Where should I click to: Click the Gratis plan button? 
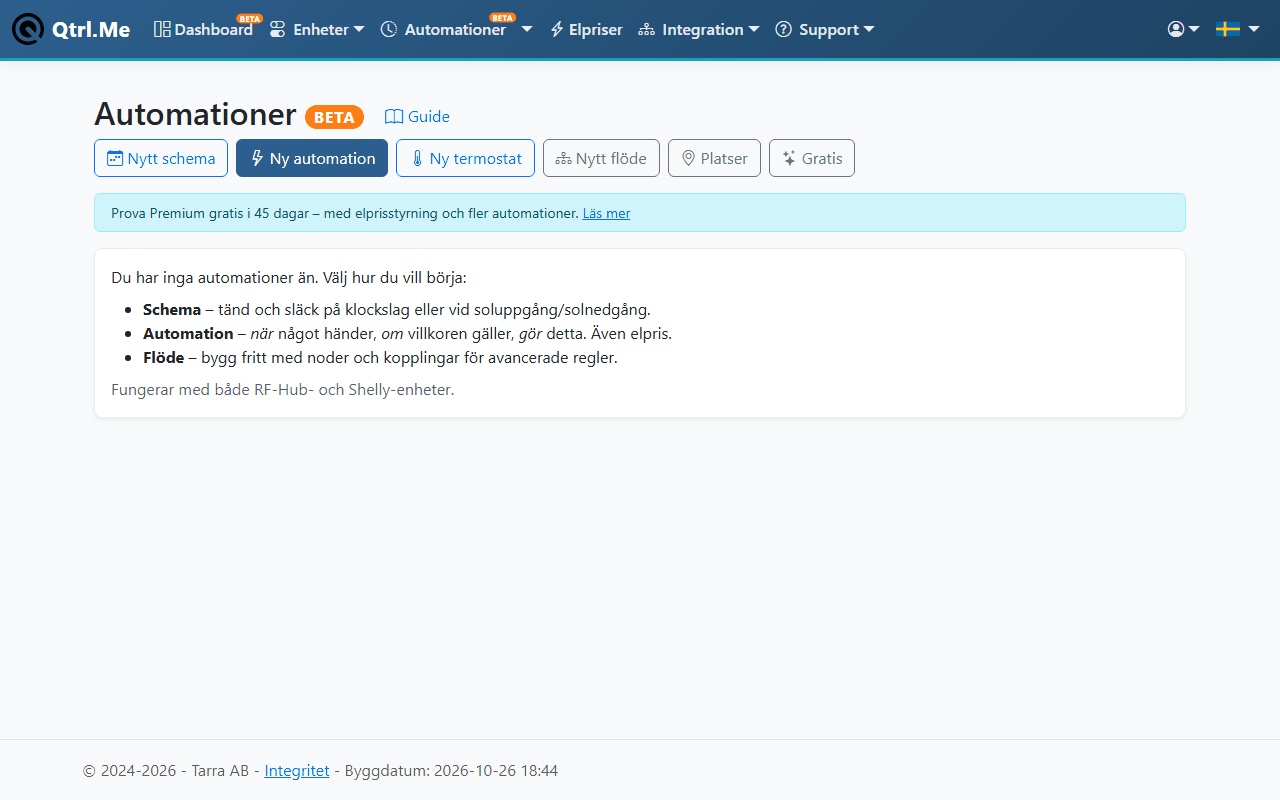click(812, 158)
